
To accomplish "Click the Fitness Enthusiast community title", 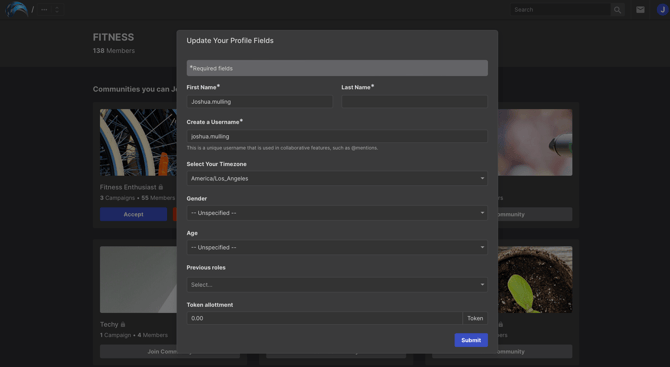I will 128,187.
